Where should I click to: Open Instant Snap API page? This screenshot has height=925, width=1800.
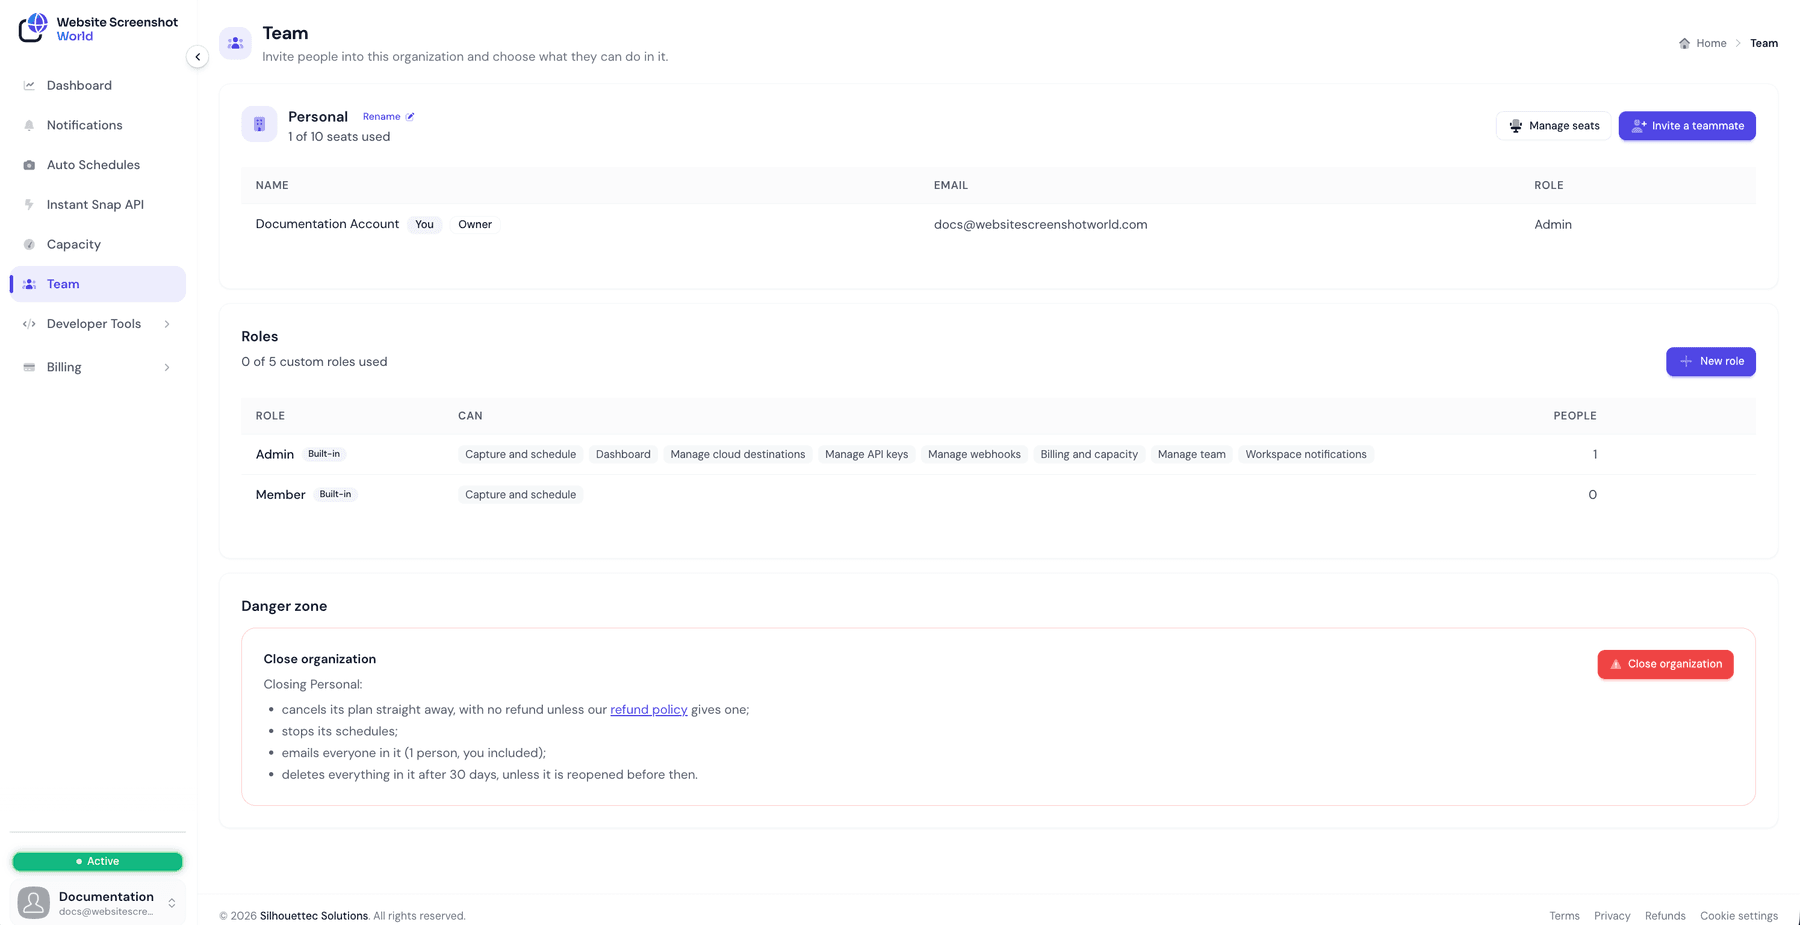tap(98, 205)
